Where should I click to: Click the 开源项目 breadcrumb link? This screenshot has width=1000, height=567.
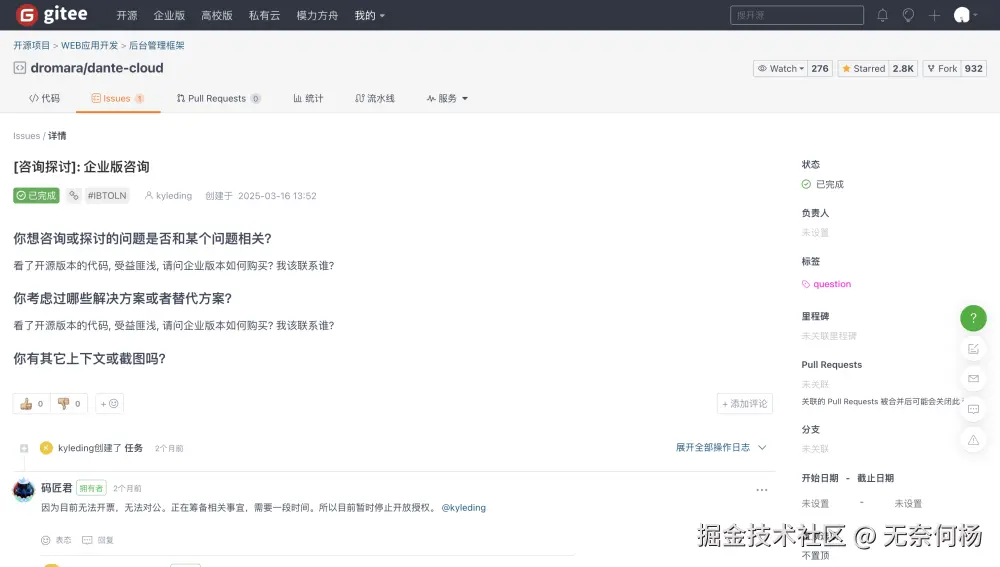[x=31, y=45]
